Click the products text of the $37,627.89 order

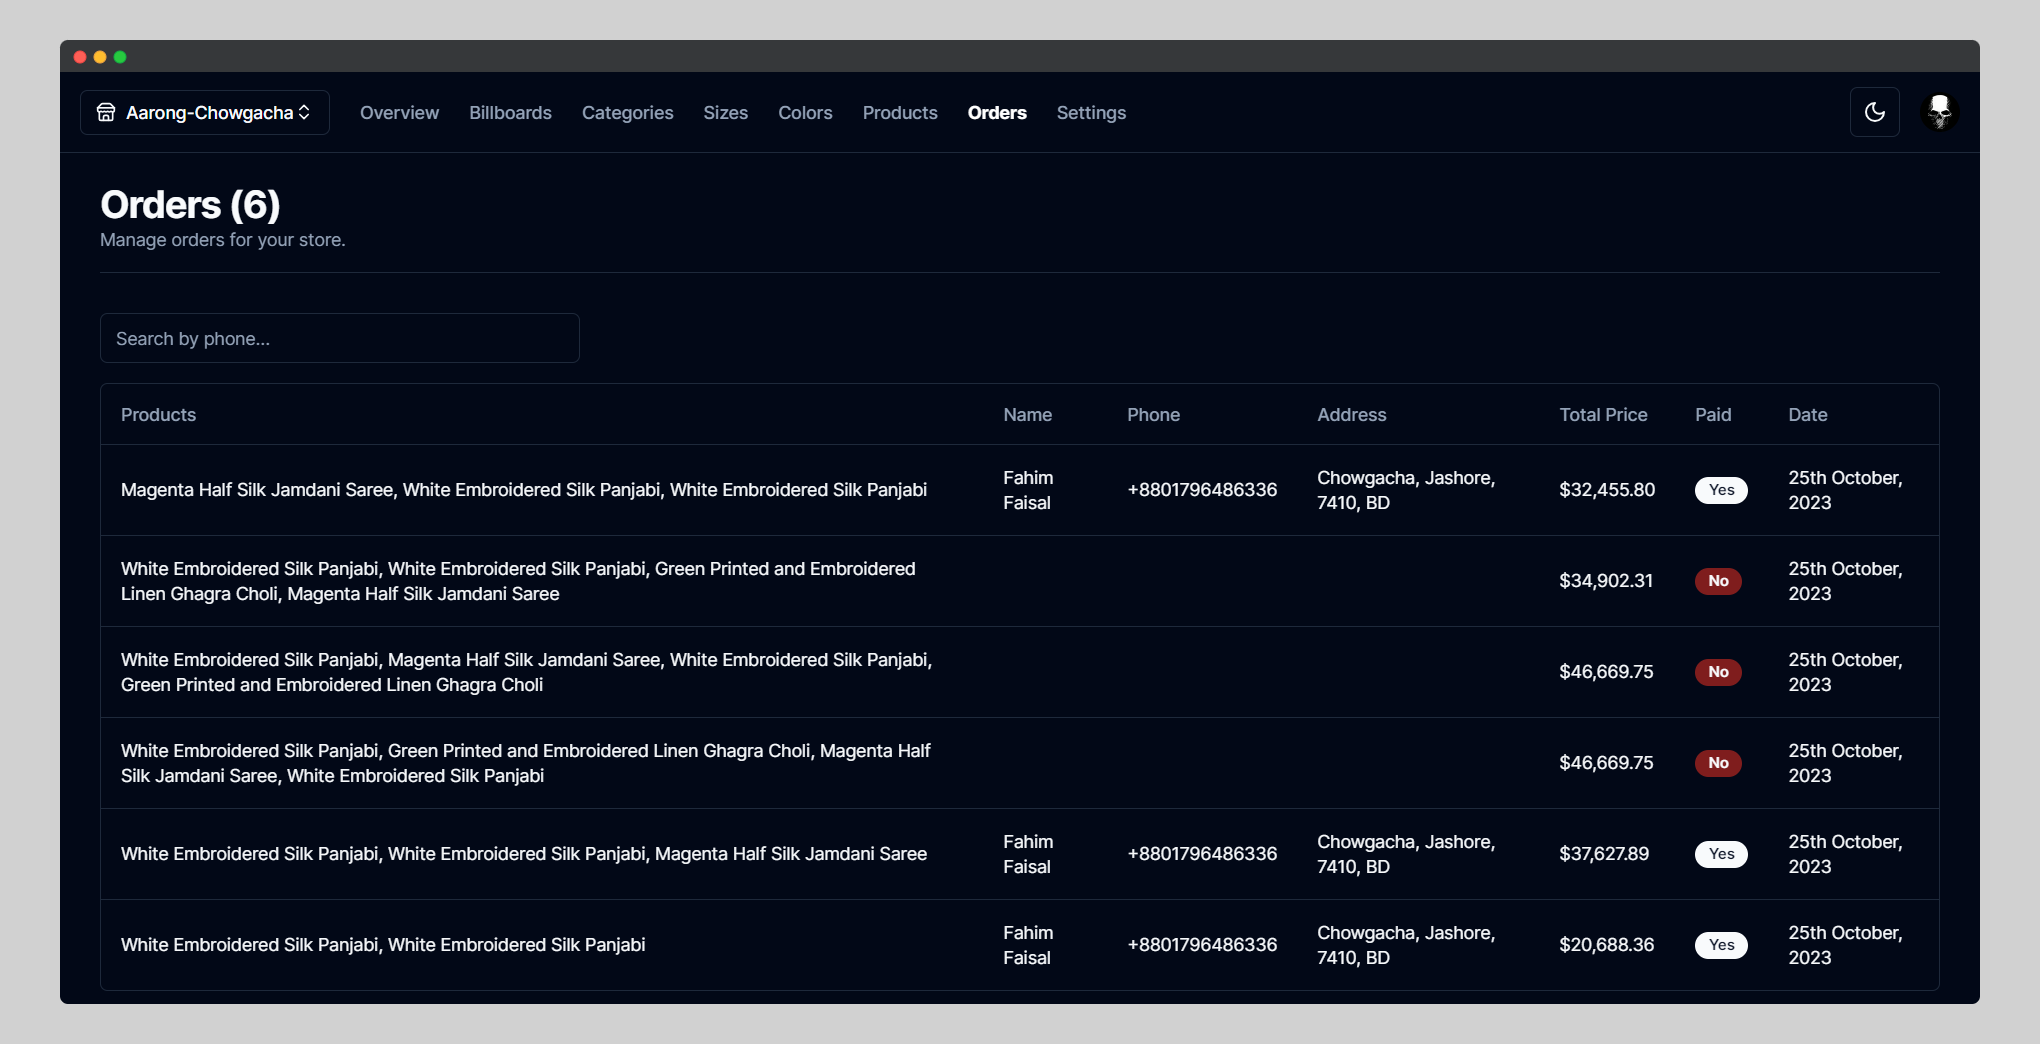coord(524,854)
